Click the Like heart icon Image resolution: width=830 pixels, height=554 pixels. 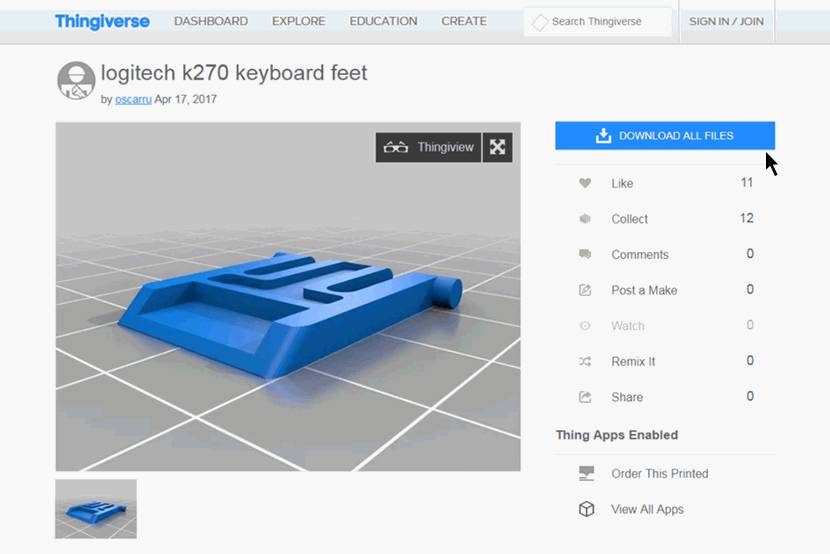[x=585, y=183]
